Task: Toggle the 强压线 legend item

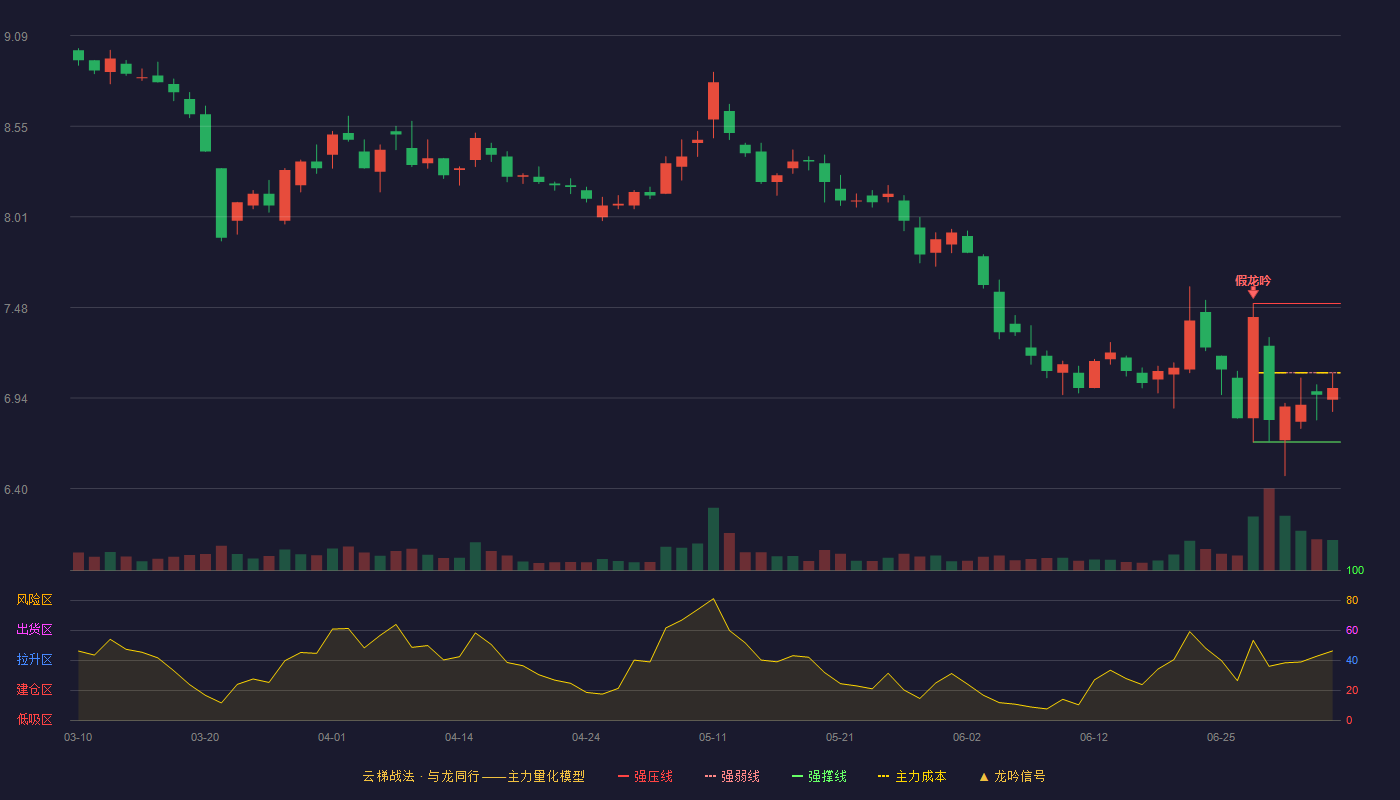Action: tap(645, 776)
